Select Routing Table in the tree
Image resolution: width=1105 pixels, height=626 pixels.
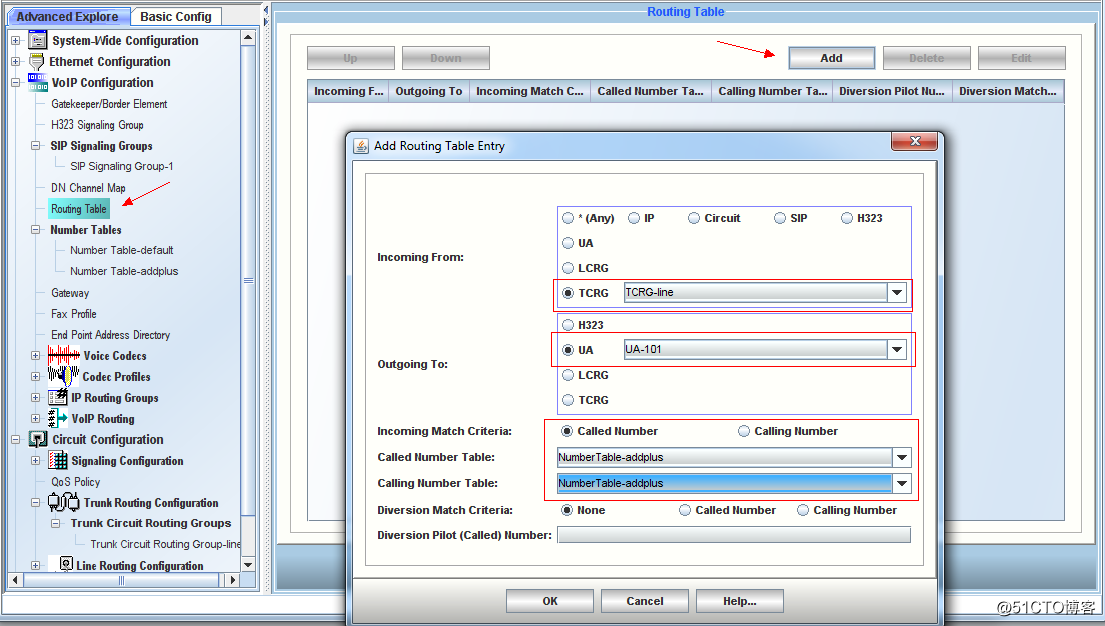click(78, 209)
